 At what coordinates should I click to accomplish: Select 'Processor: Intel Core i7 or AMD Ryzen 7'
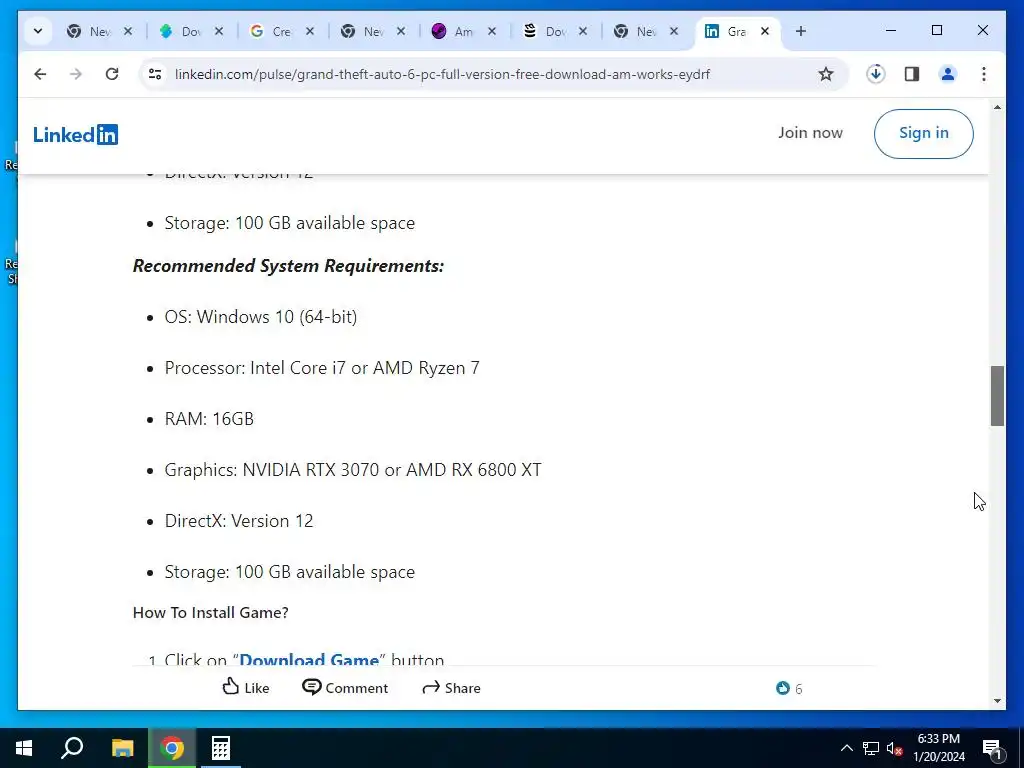[322, 368]
